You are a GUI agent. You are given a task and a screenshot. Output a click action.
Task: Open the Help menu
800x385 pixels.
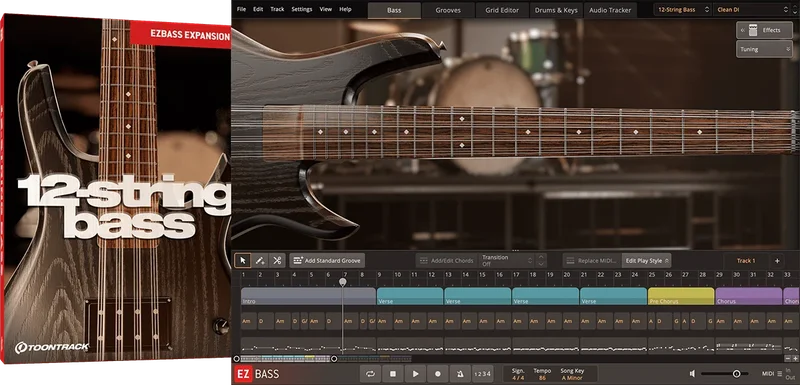point(345,9)
